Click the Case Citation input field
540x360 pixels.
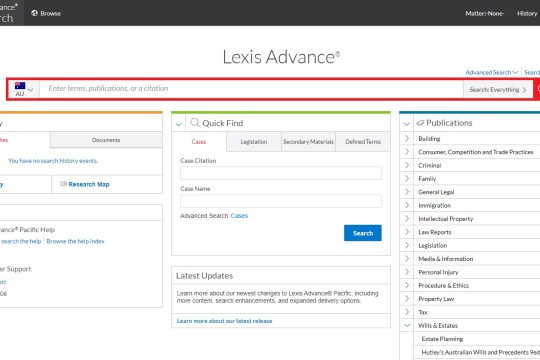281,173
